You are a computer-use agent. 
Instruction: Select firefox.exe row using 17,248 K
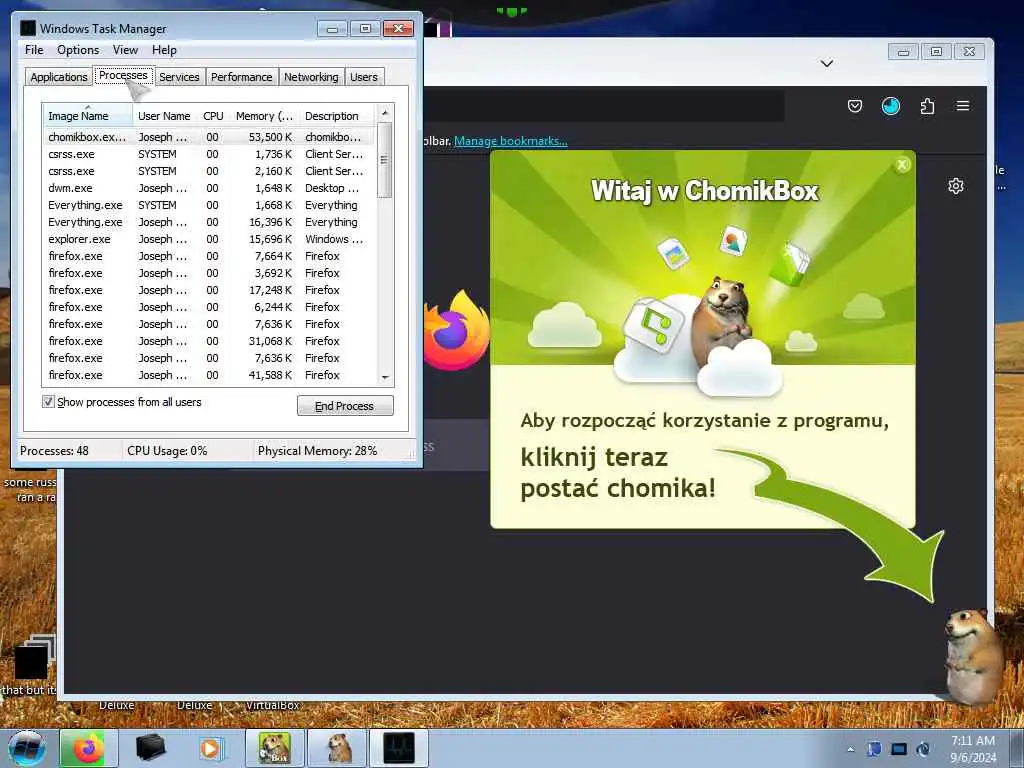pyautogui.click(x=210, y=290)
